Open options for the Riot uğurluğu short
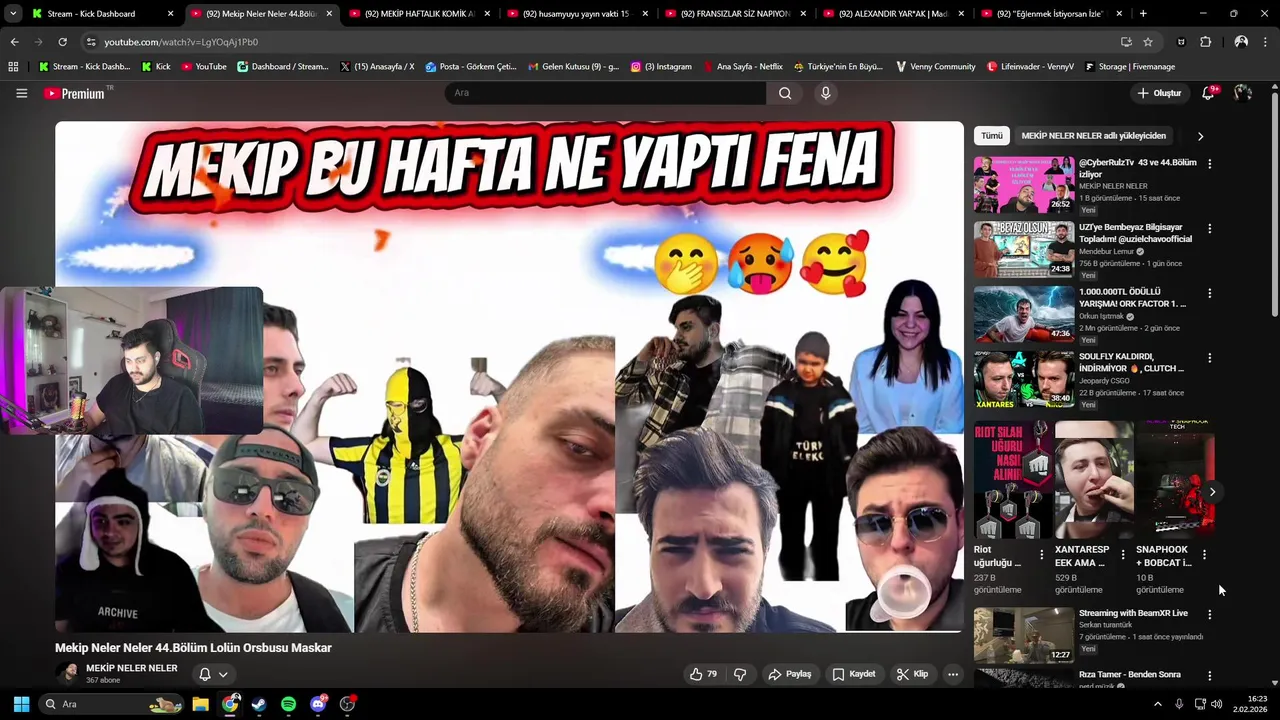The width and height of the screenshot is (1280, 720). coord(1041,554)
